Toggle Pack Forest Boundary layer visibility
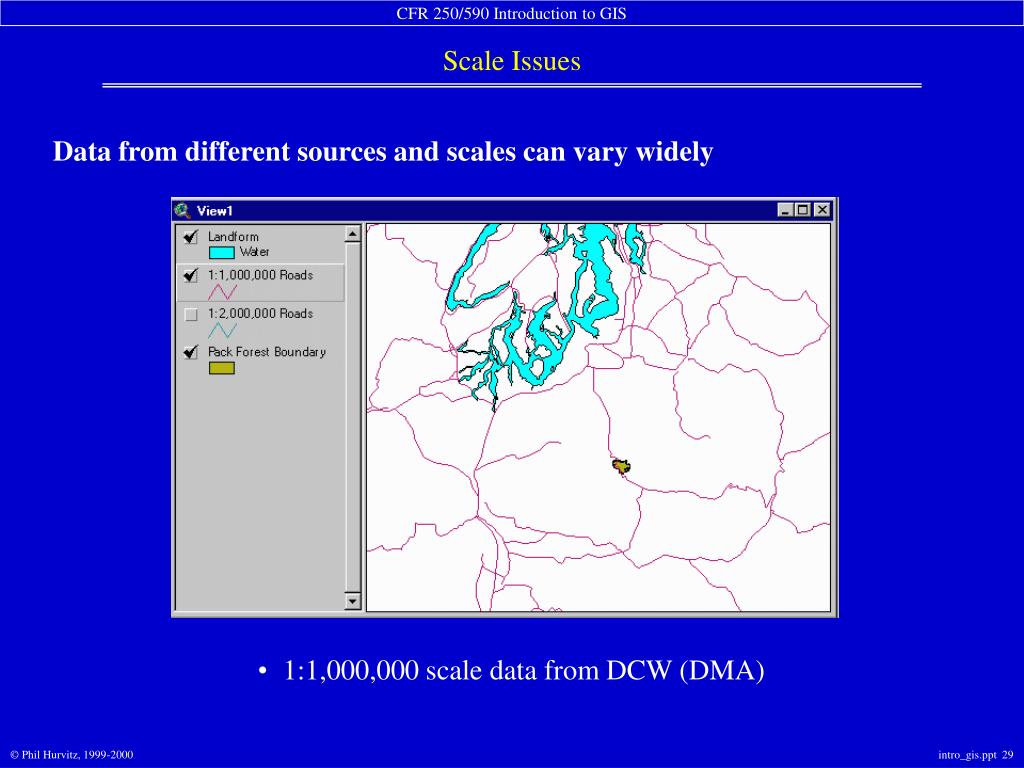The width and height of the screenshot is (1024, 768). pyautogui.click(x=191, y=353)
